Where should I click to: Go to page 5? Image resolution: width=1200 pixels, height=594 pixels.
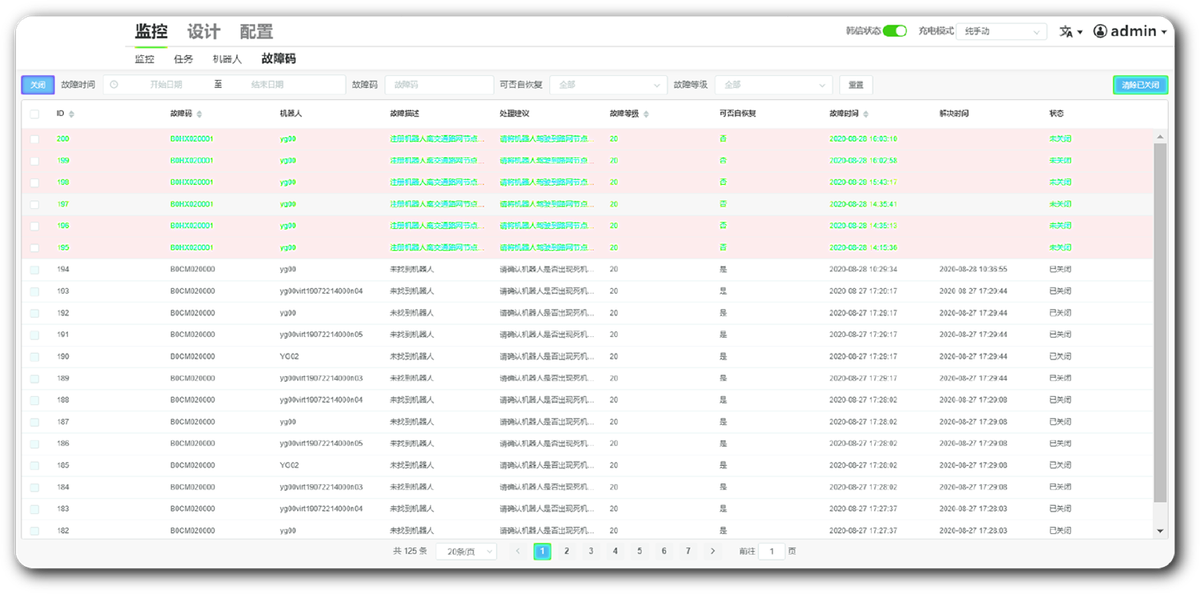coord(639,551)
